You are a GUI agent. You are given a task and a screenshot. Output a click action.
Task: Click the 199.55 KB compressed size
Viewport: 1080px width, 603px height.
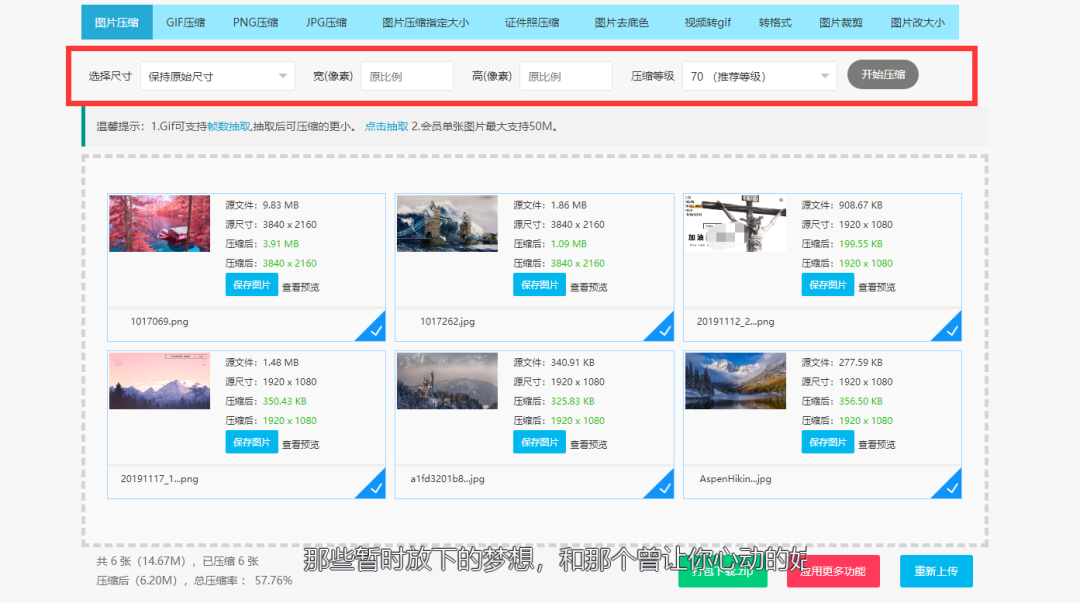point(861,244)
